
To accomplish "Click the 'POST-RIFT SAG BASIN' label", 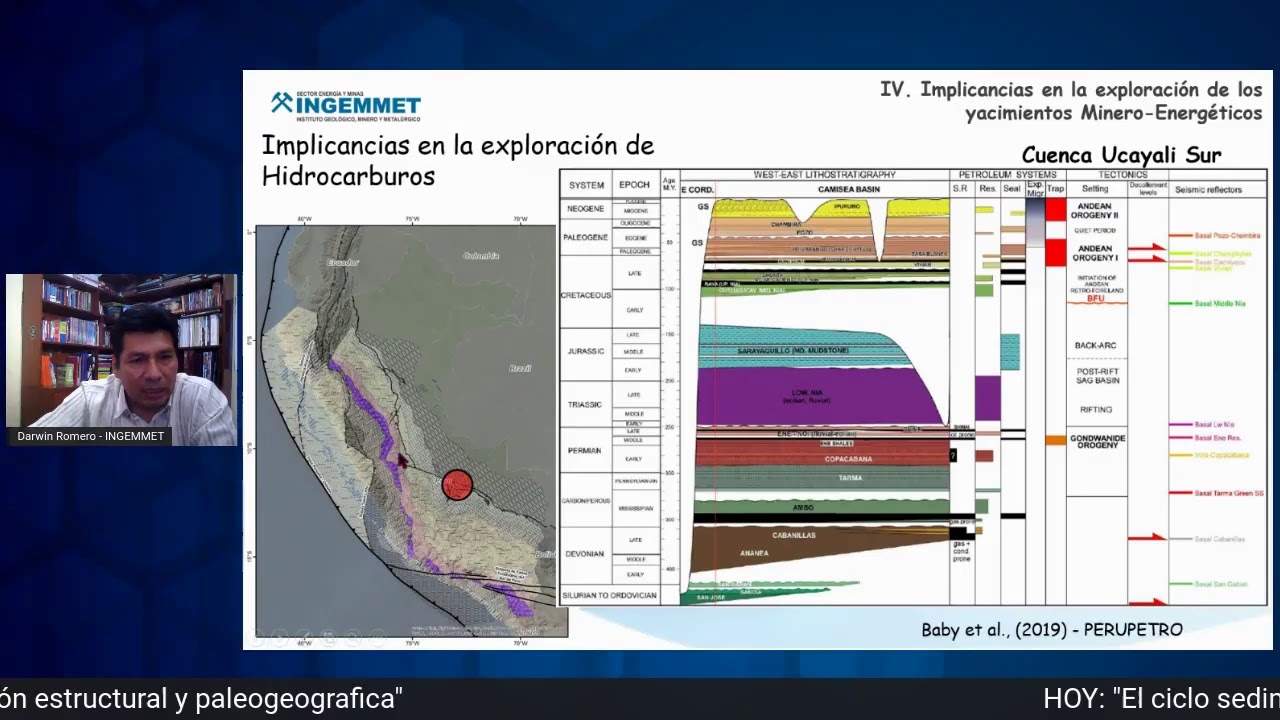I will (1096, 375).
